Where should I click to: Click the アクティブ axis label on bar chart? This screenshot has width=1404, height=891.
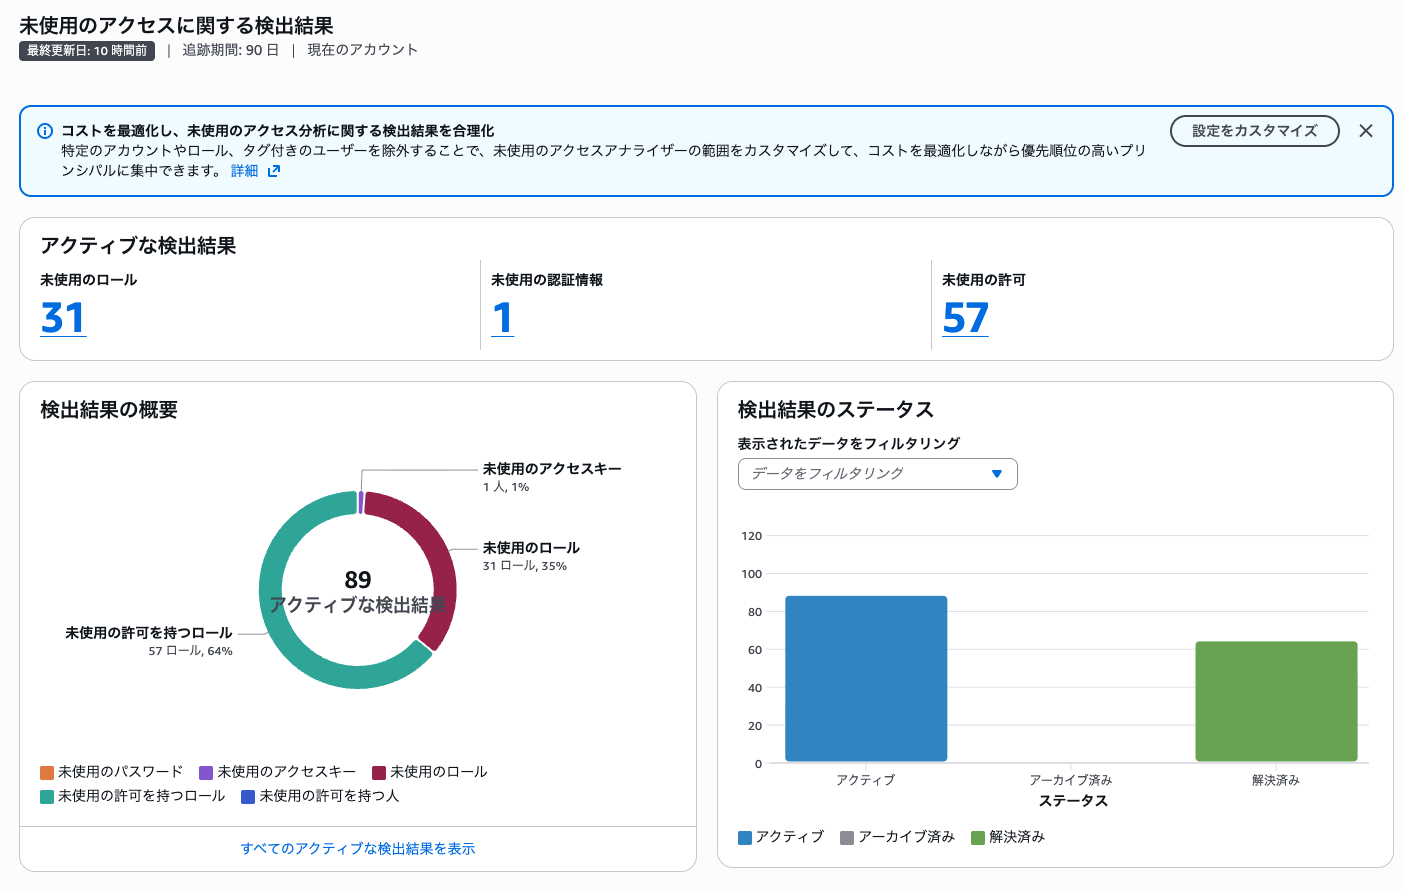coord(866,780)
